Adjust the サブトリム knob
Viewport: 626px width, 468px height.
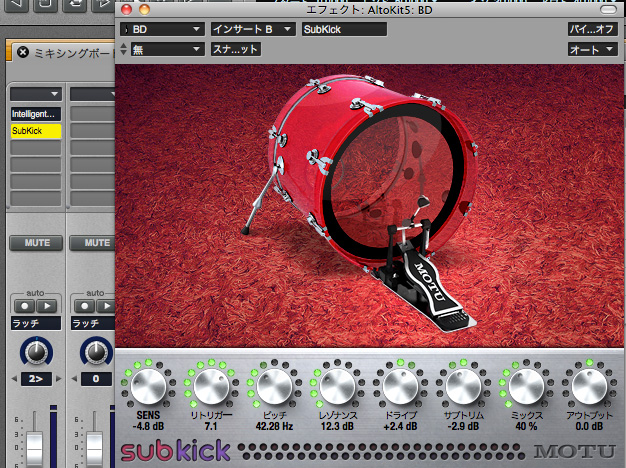tap(463, 386)
